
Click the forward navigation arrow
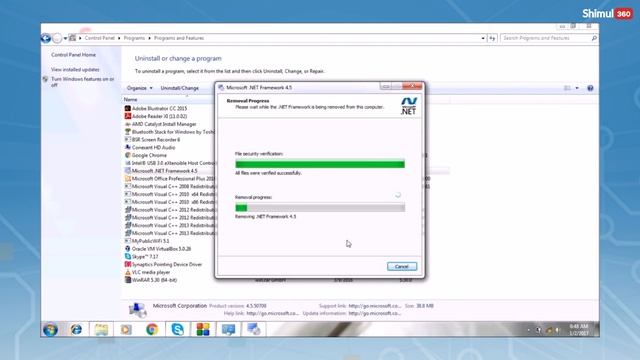[x=57, y=38]
